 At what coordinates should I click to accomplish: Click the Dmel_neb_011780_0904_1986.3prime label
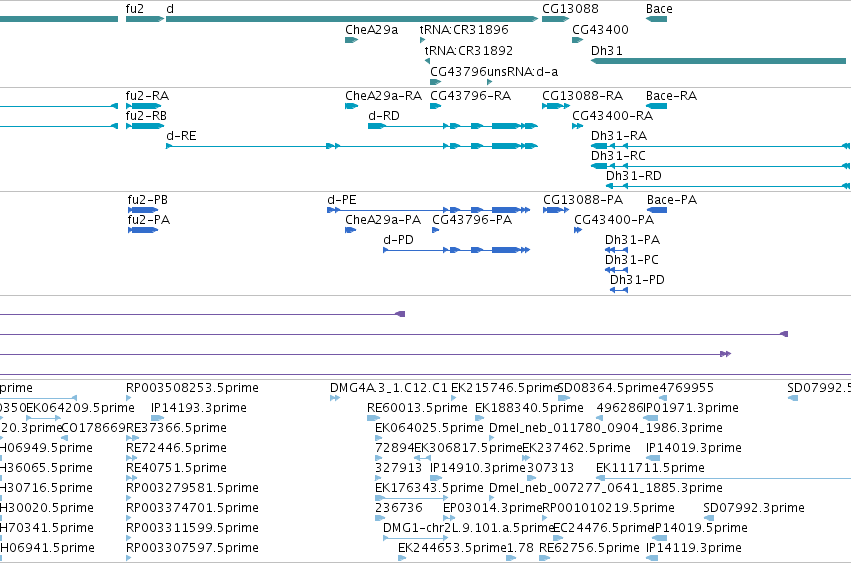[x=606, y=428]
